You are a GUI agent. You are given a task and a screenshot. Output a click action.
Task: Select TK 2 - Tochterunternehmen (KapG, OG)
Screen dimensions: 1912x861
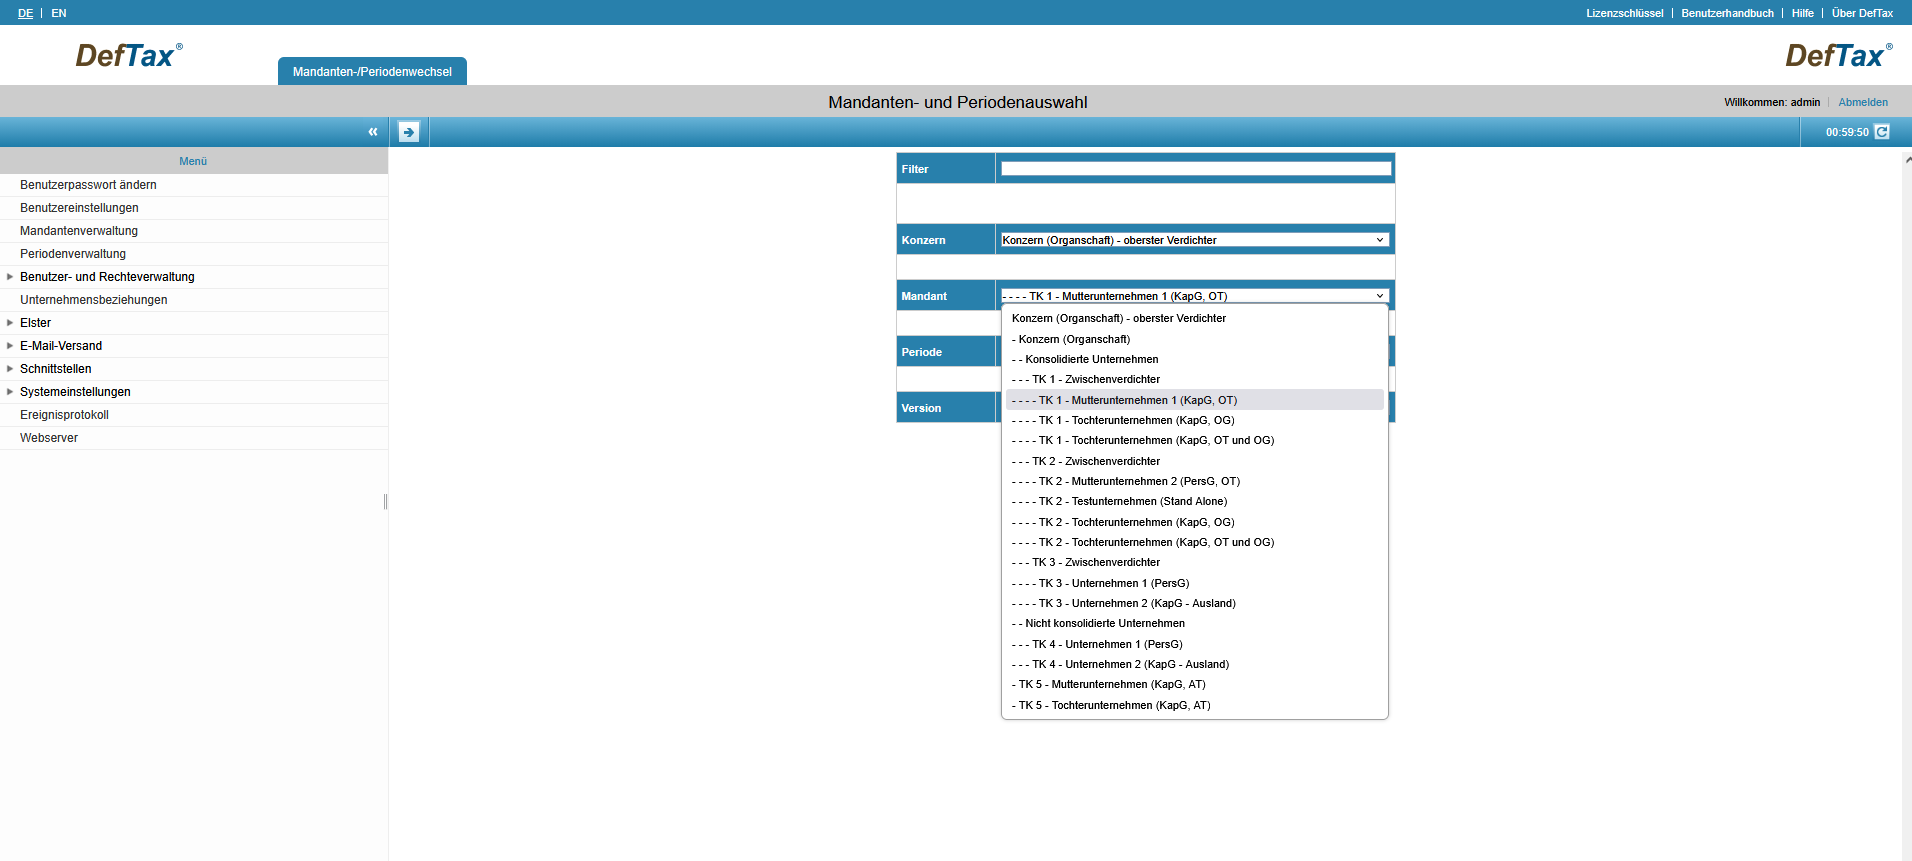click(x=1195, y=522)
